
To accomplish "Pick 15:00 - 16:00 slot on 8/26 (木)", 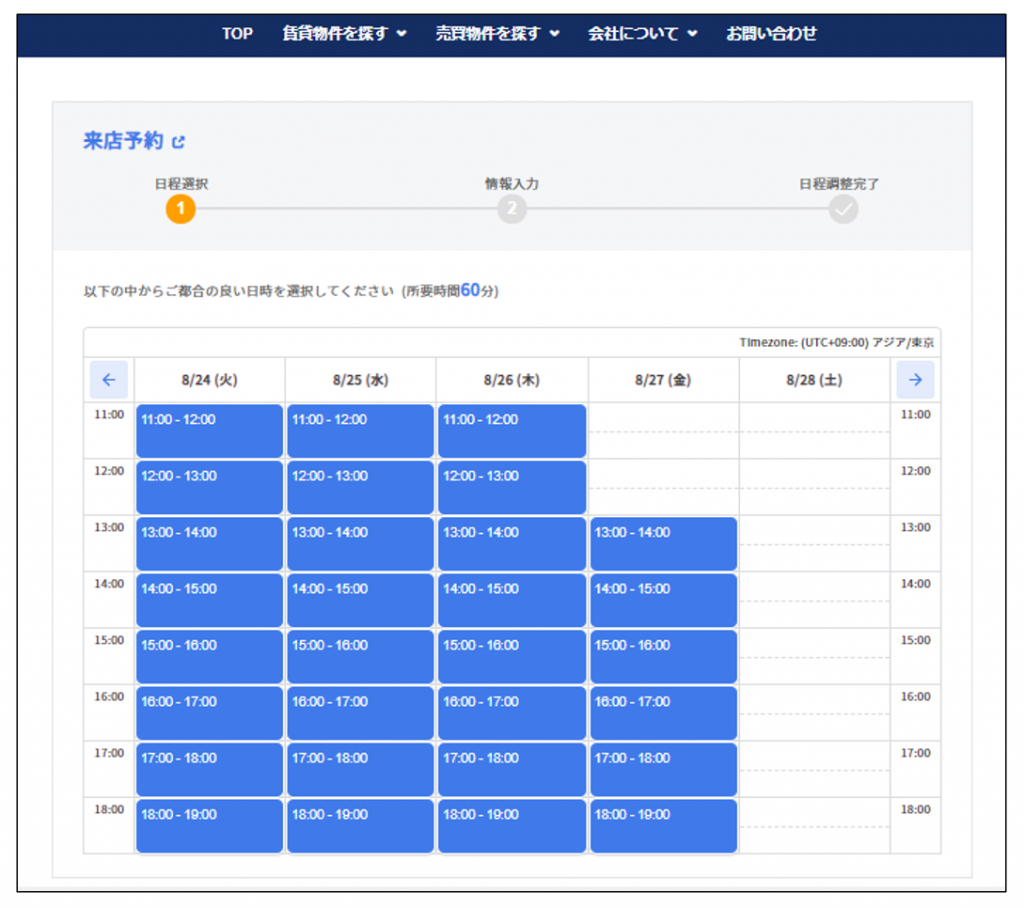I will click(x=511, y=657).
